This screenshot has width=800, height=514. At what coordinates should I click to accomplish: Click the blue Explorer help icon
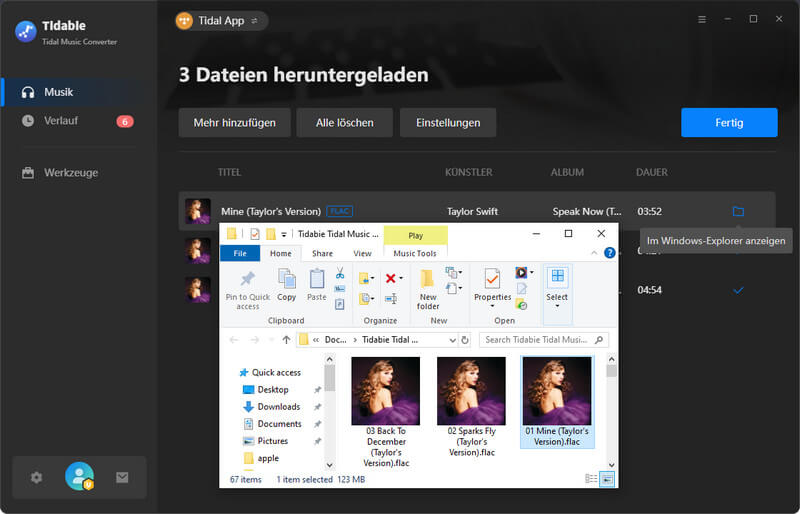click(609, 253)
